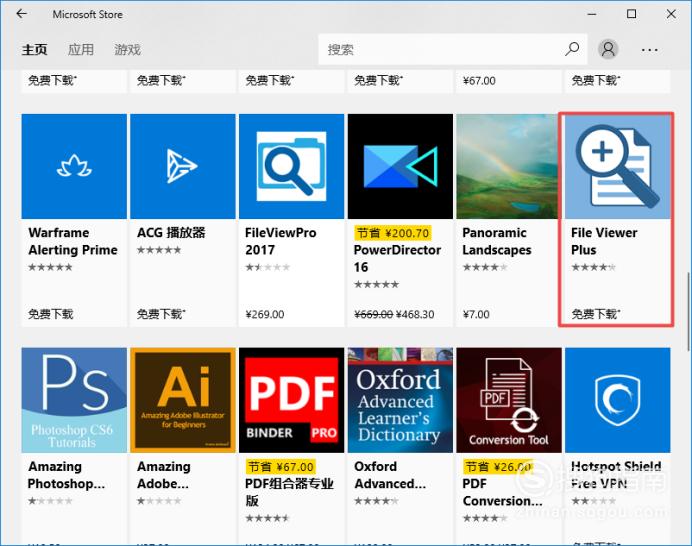692x546 pixels.
Task: Switch to the 游戏 tab
Action: click(x=128, y=49)
